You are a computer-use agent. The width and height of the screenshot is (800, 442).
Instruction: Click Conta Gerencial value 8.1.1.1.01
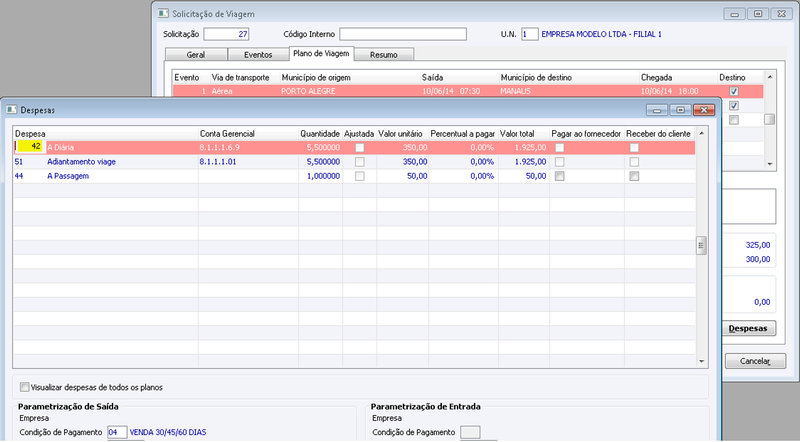pyautogui.click(x=218, y=162)
